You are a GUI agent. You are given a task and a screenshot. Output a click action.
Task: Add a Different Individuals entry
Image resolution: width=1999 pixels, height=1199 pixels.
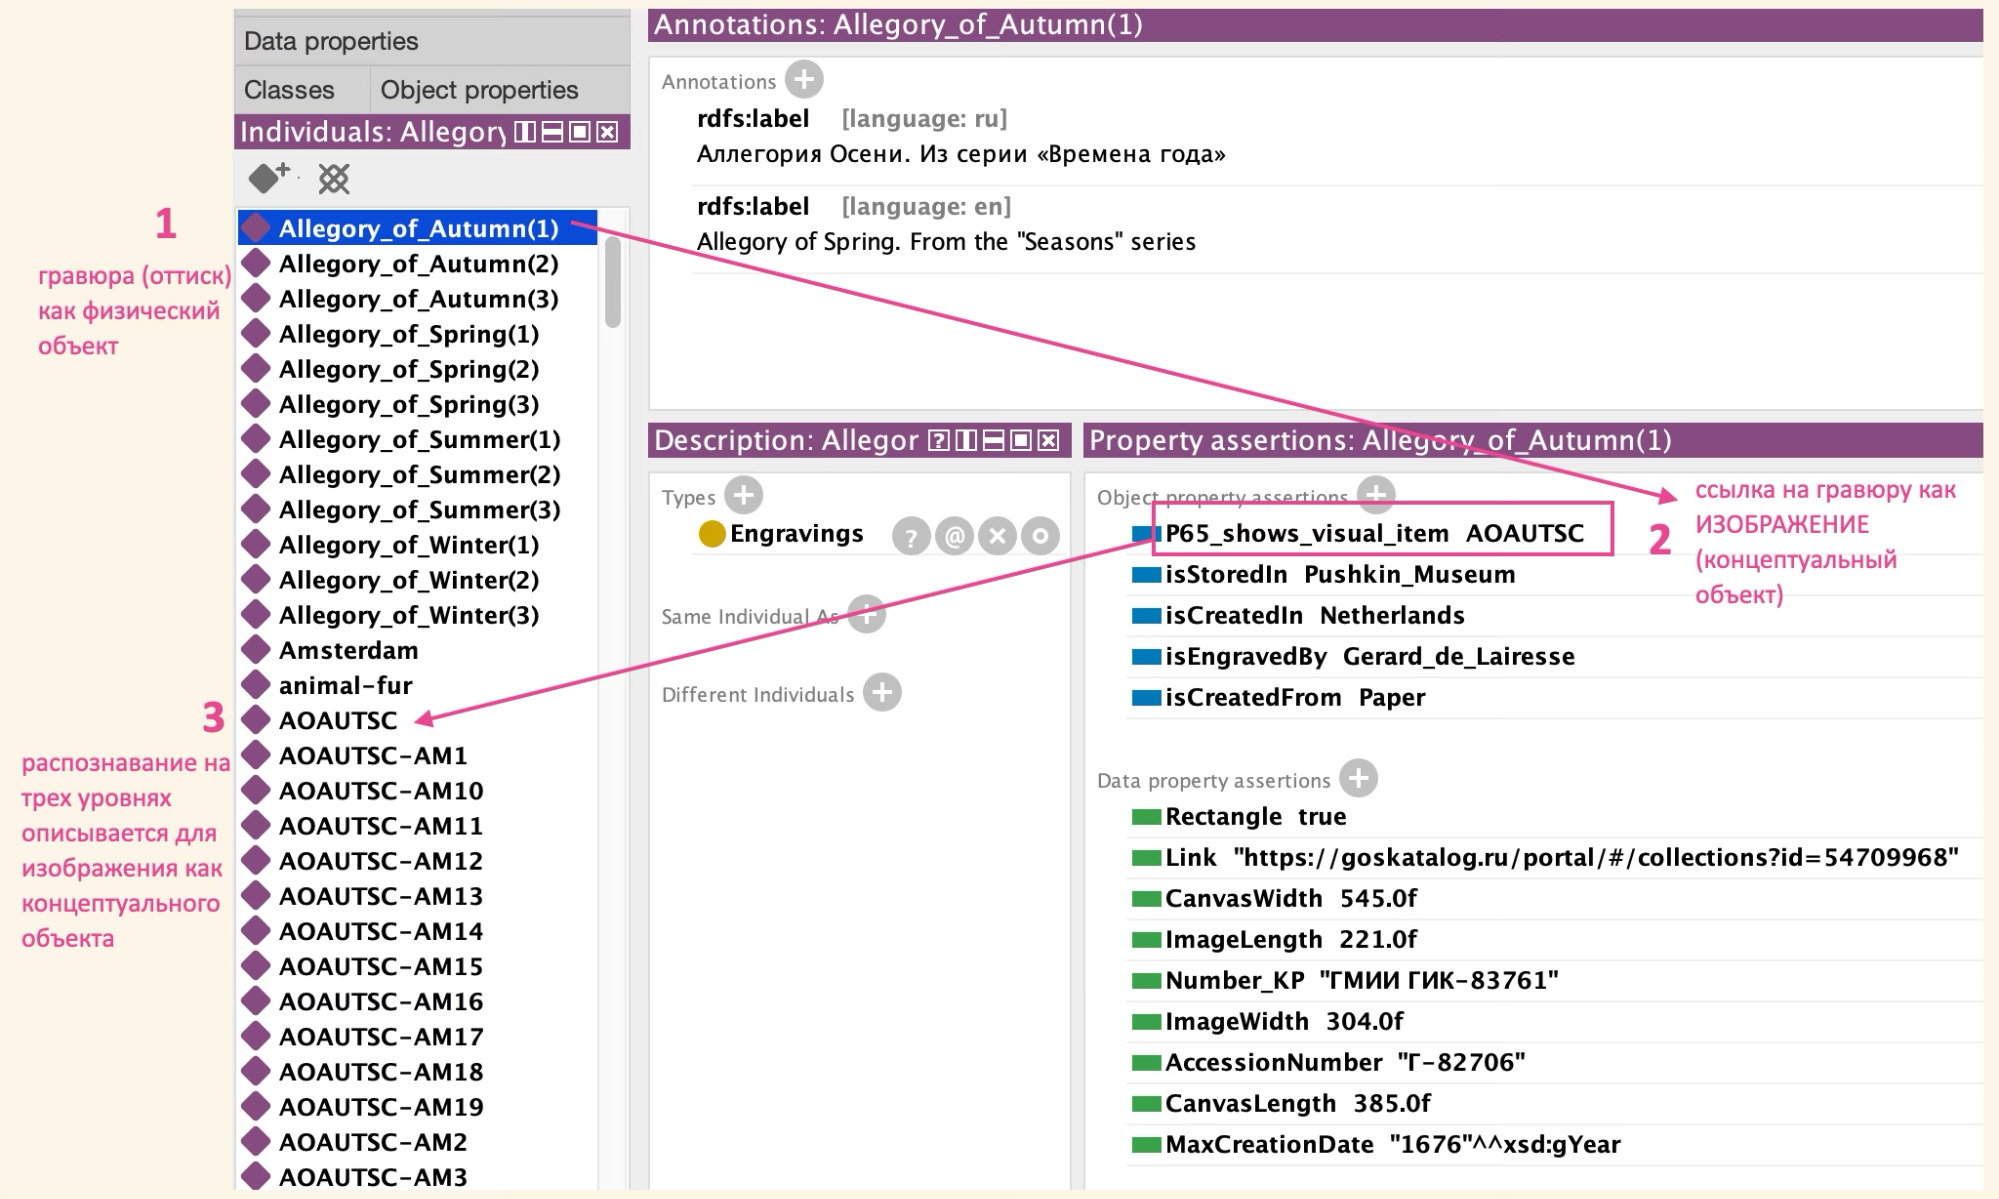click(882, 692)
